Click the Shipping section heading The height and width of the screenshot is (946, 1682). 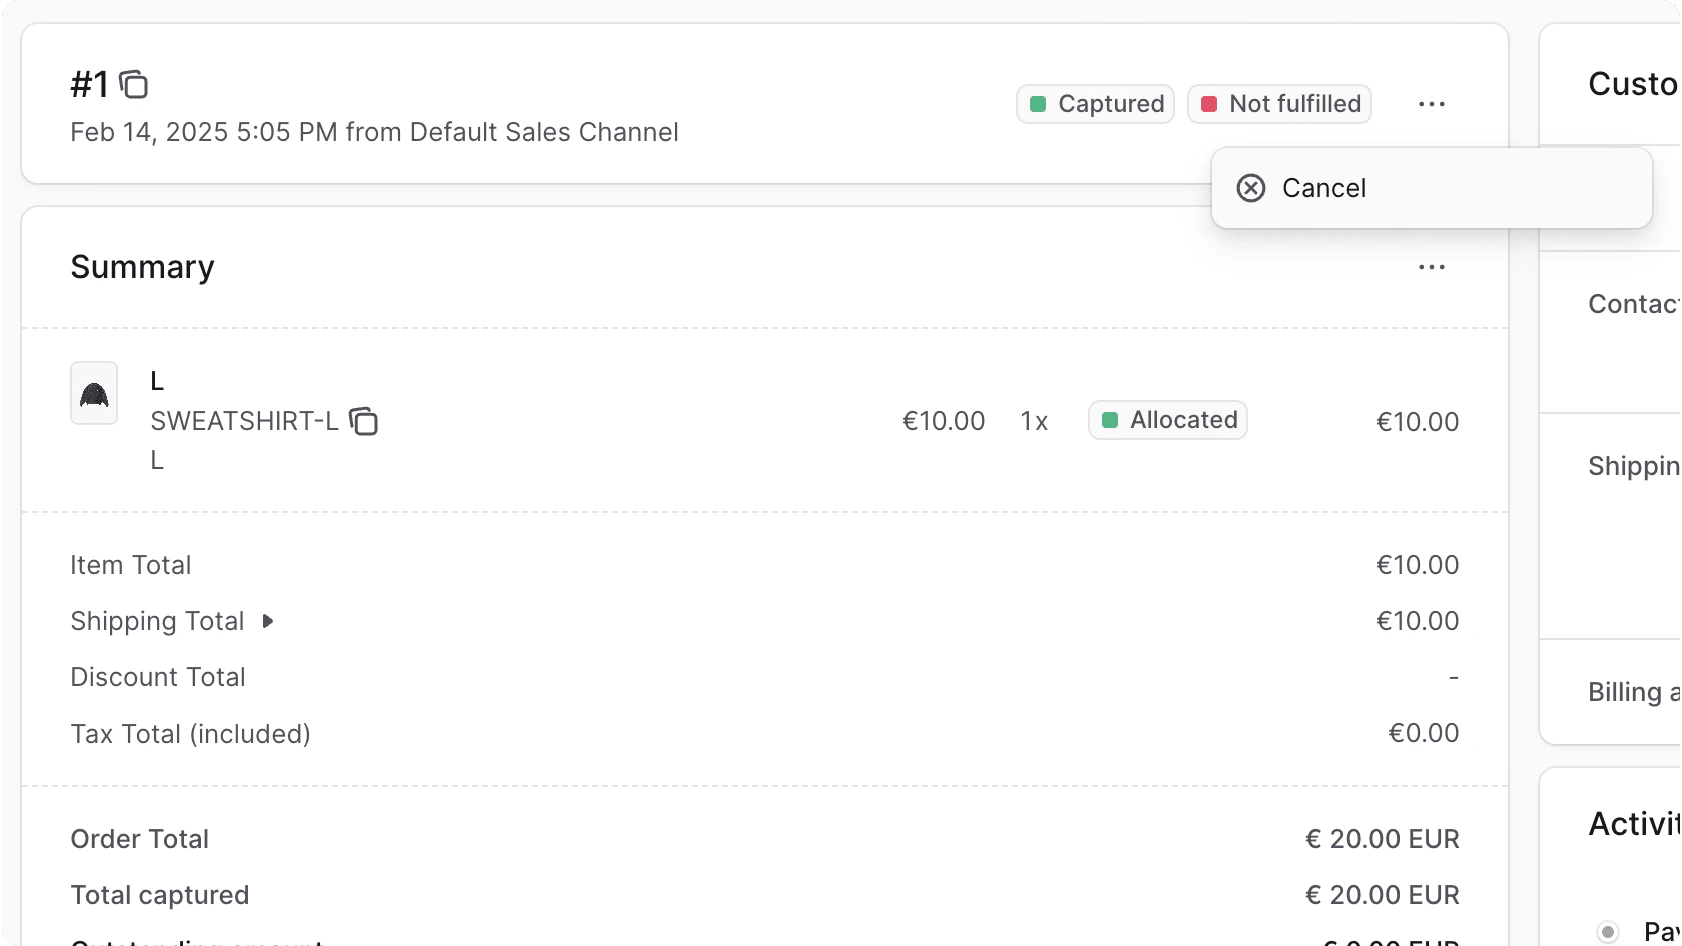coord(1633,465)
